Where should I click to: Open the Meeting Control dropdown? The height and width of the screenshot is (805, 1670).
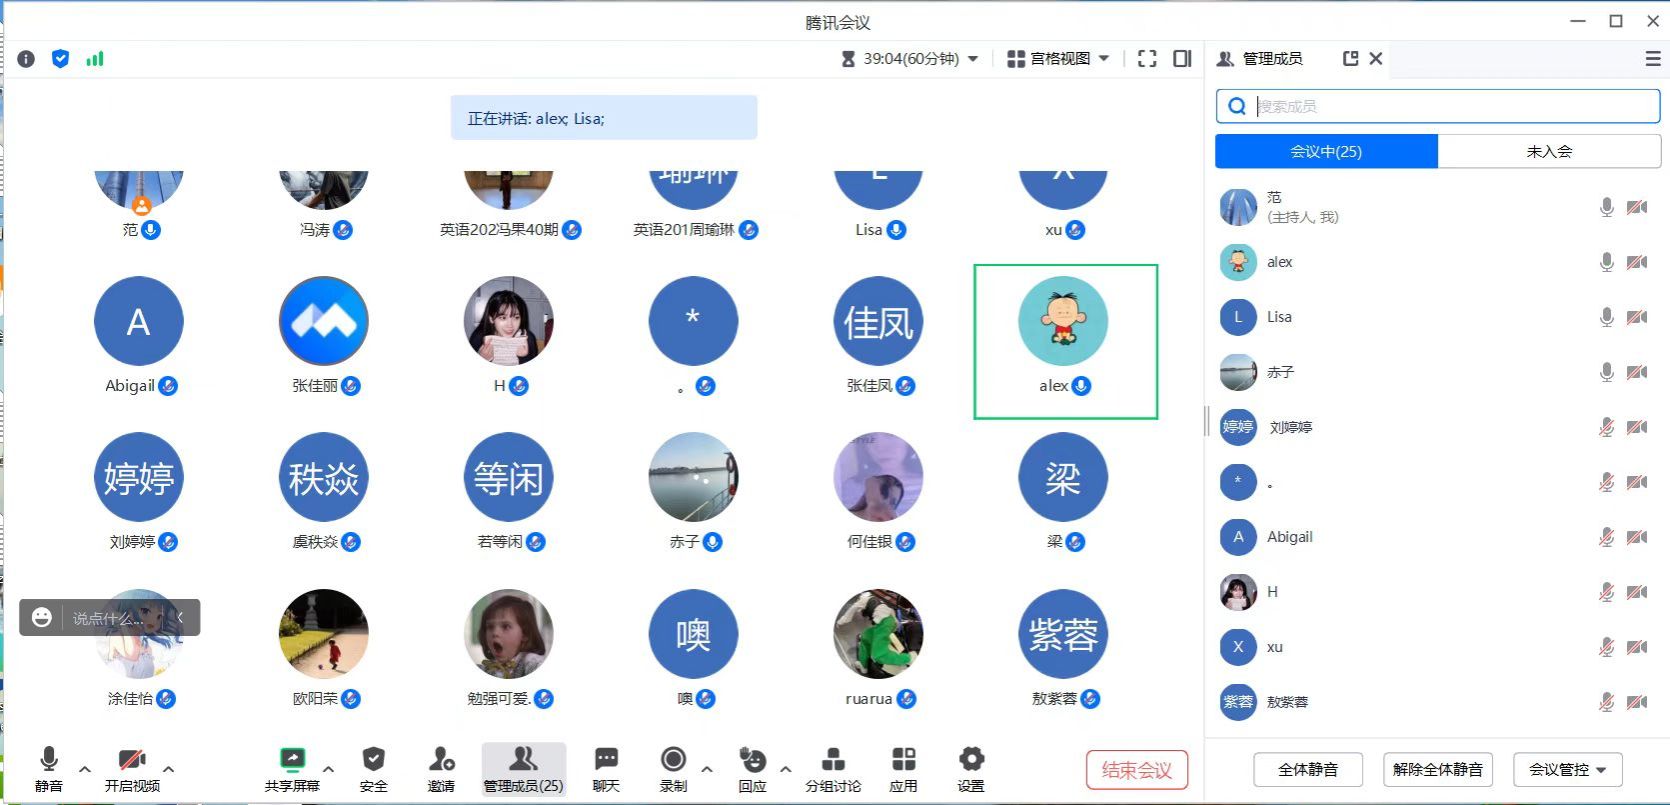[1567, 769]
